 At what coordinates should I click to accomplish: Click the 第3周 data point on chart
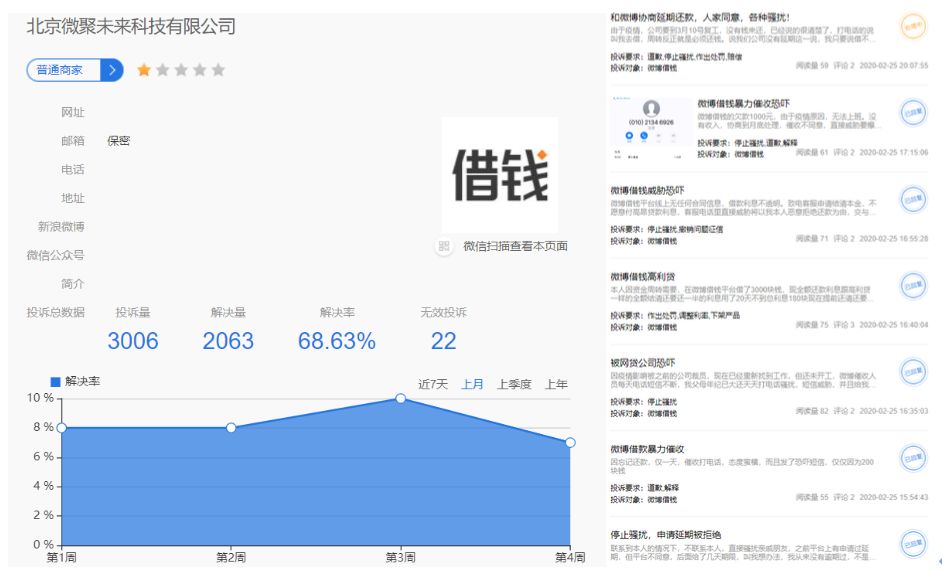pos(401,398)
